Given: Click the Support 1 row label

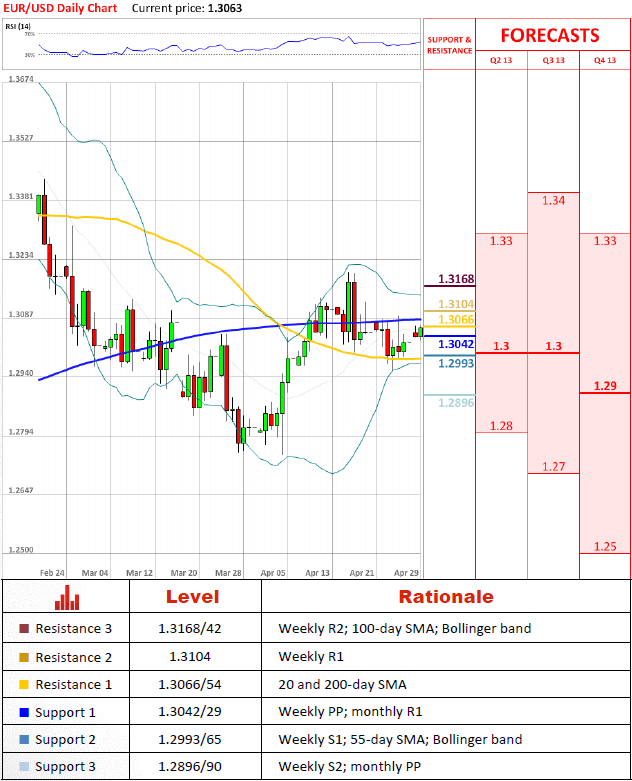Looking at the screenshot, I should coord(65,713).
